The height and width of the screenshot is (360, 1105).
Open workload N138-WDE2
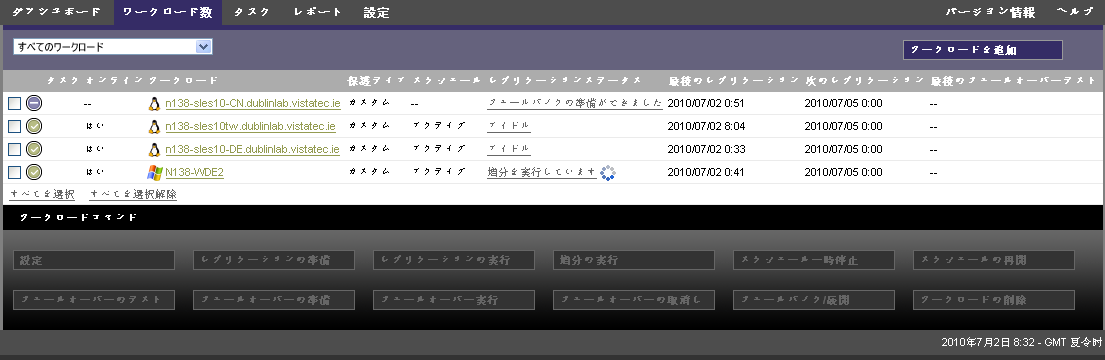coord(195,172)
